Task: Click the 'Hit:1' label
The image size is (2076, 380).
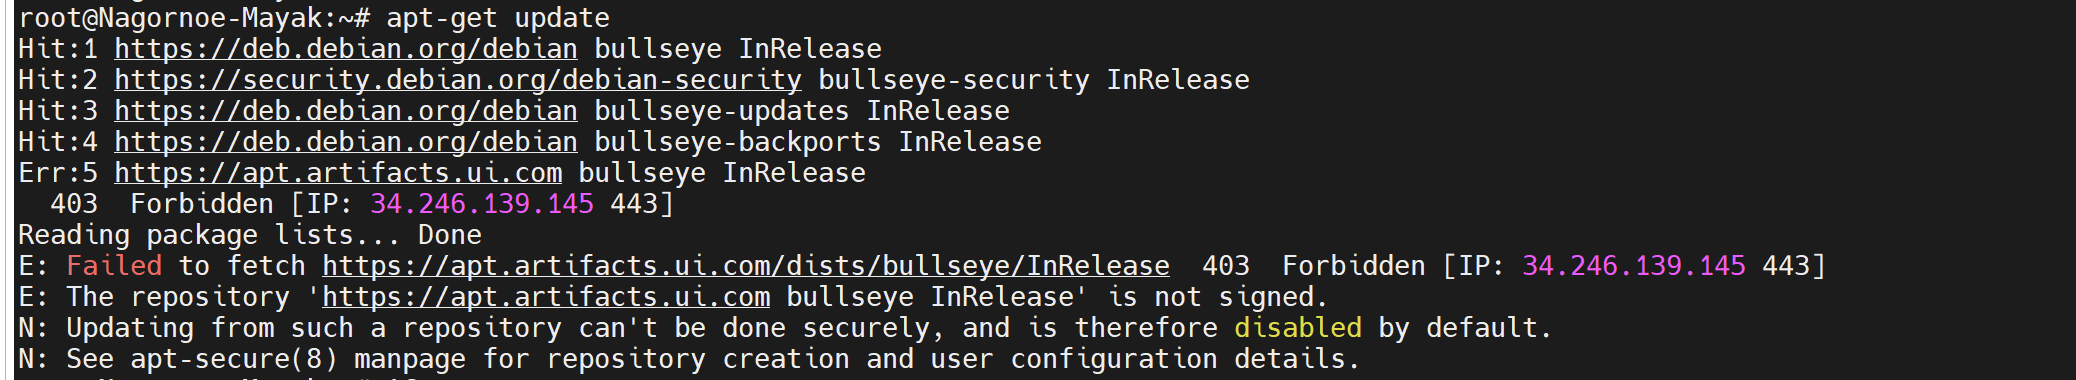Action: point(58,49)
